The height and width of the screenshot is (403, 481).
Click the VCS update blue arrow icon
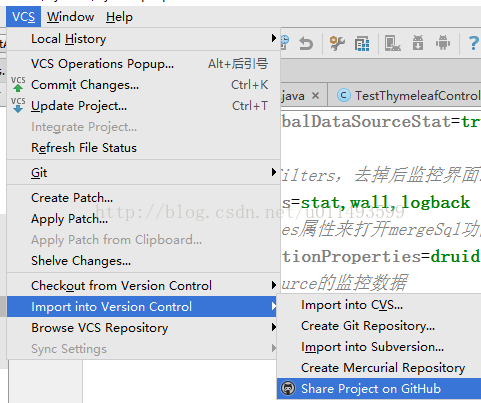(x=18, y=106)
